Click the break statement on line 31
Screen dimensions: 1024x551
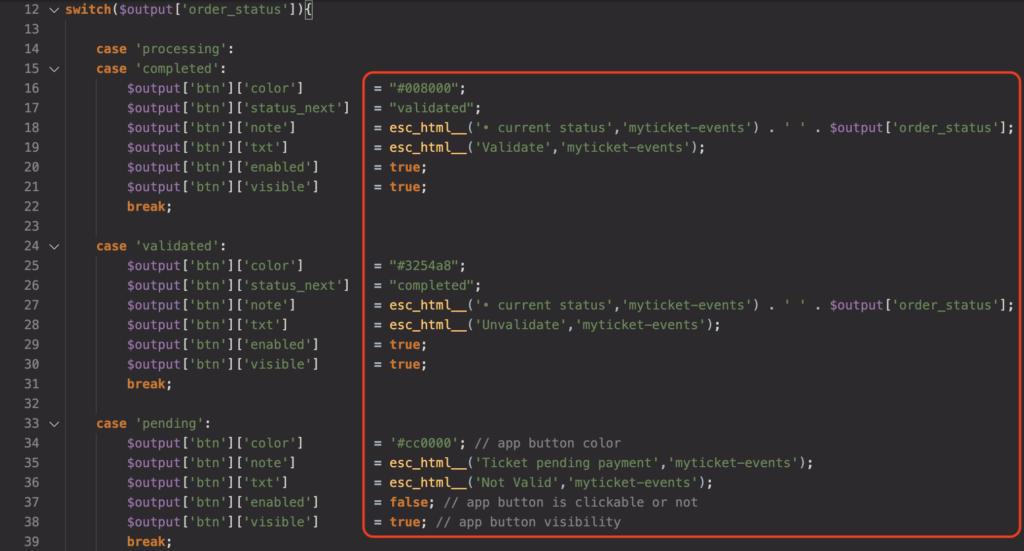tap(149, 384)
